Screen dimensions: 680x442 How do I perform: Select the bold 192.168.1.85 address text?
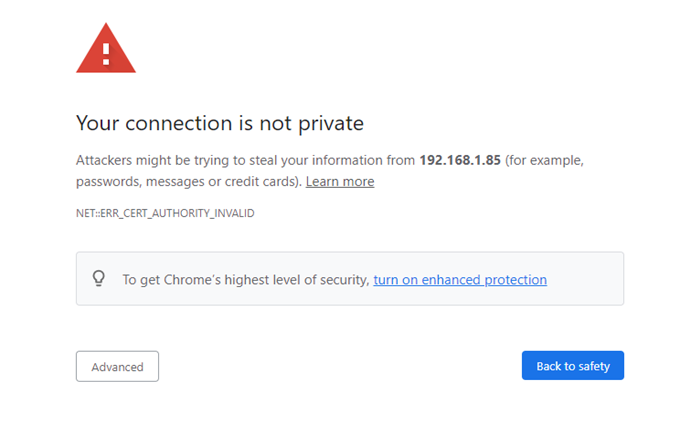click(460, 160)
